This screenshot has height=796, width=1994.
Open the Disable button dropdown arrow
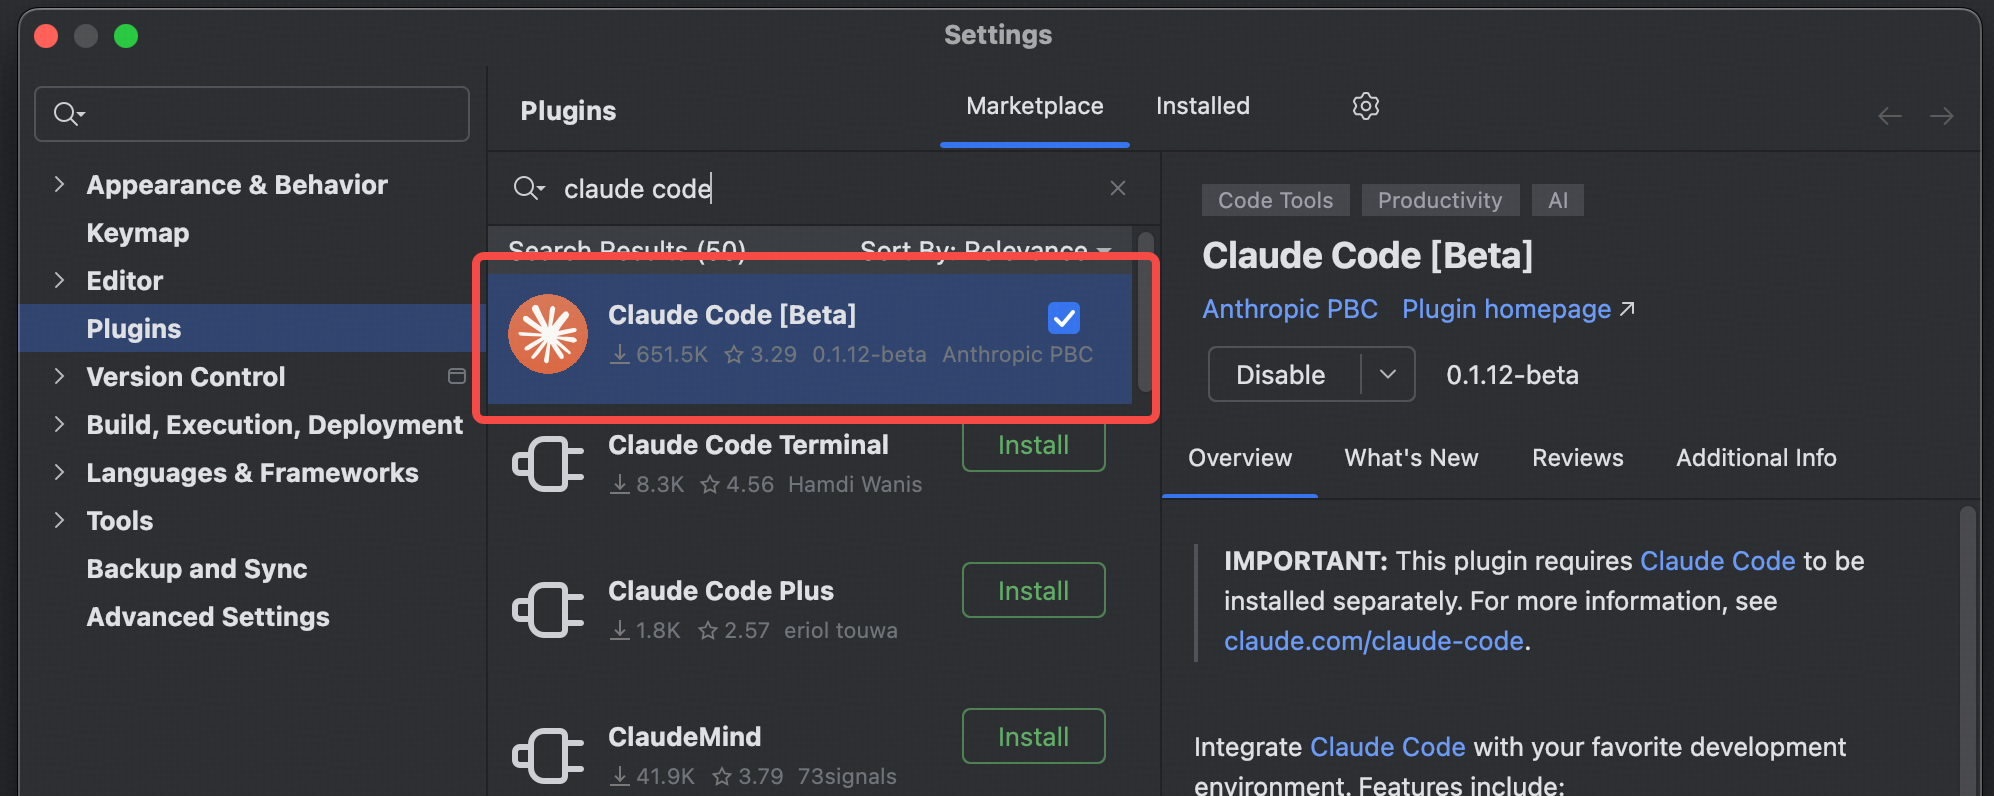point(1388,374)
